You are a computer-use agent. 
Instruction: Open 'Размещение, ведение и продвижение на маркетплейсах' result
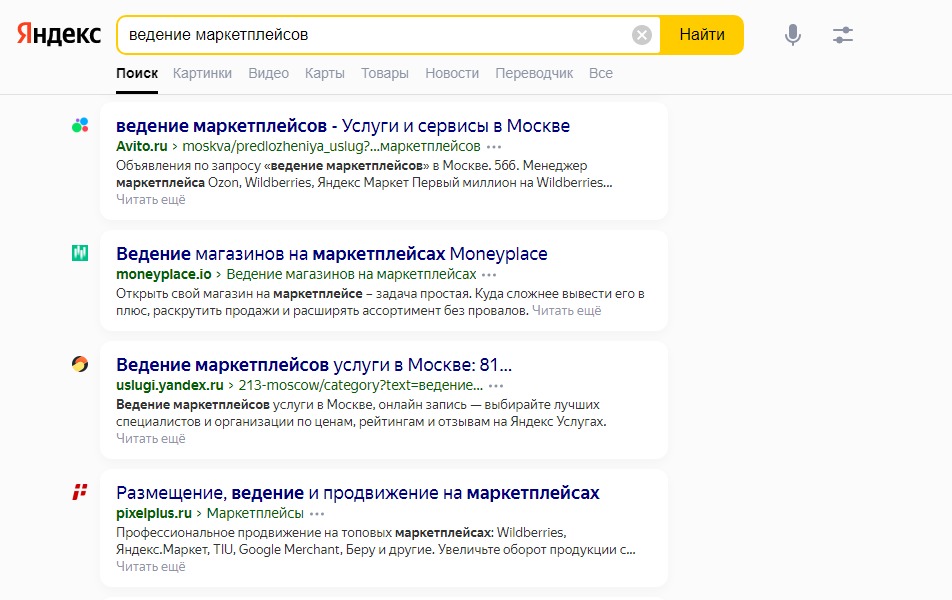358,493
